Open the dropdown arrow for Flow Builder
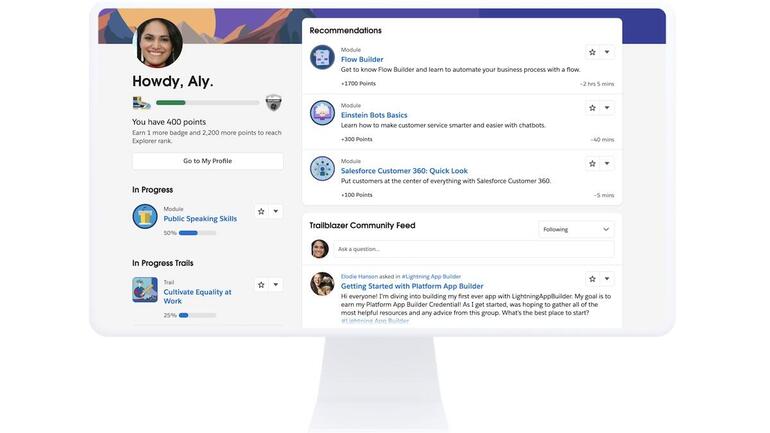 (x=607, y=52)
